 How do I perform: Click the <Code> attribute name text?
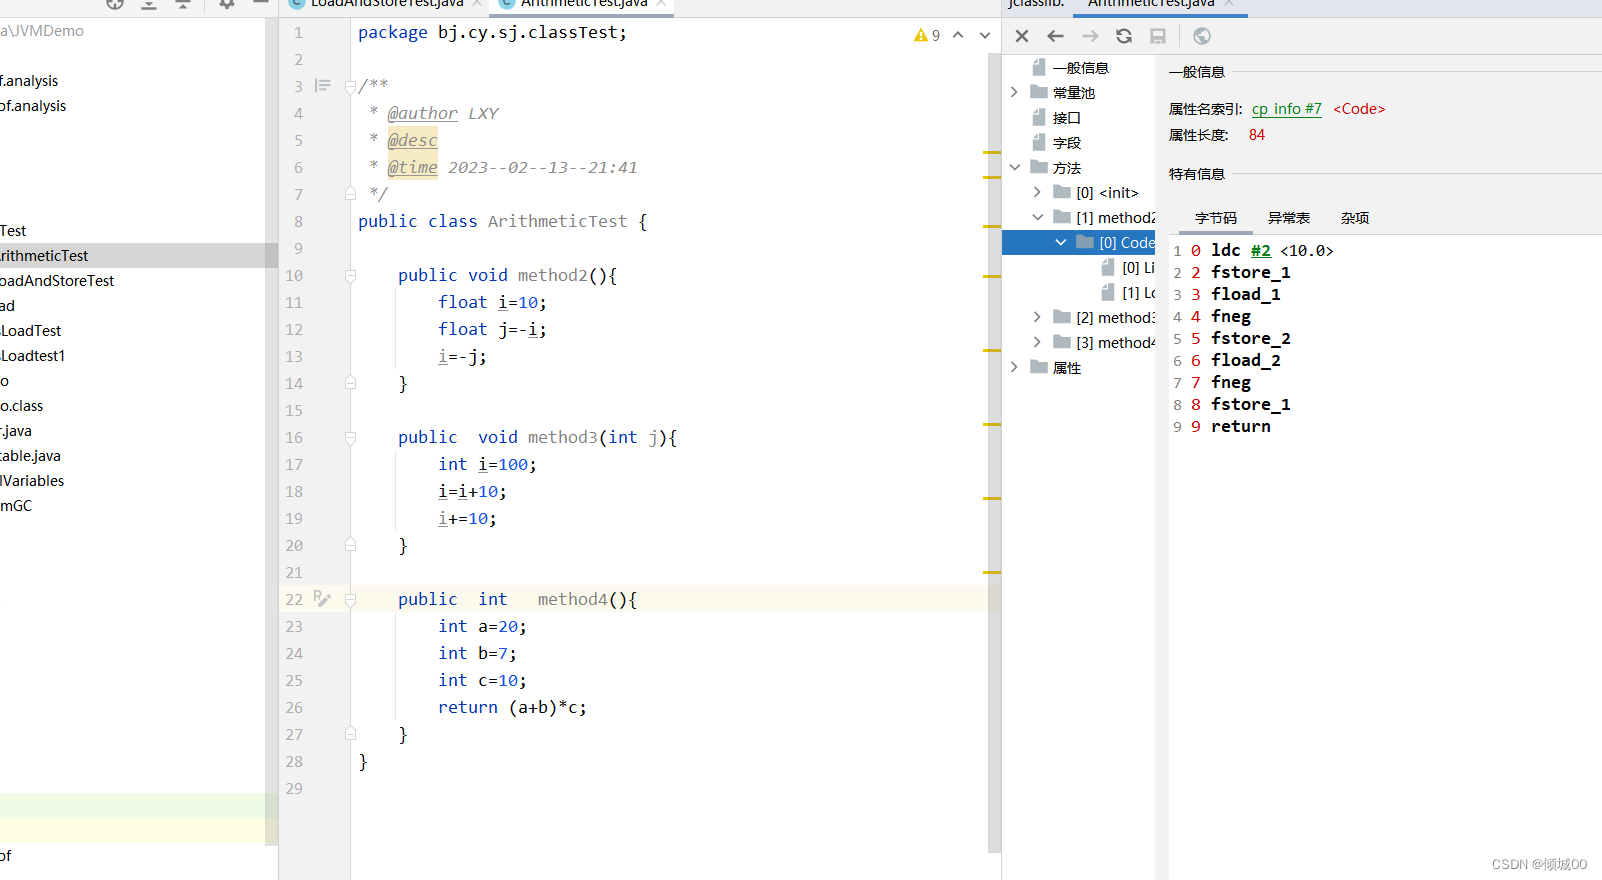click(x=1359, y=108)
